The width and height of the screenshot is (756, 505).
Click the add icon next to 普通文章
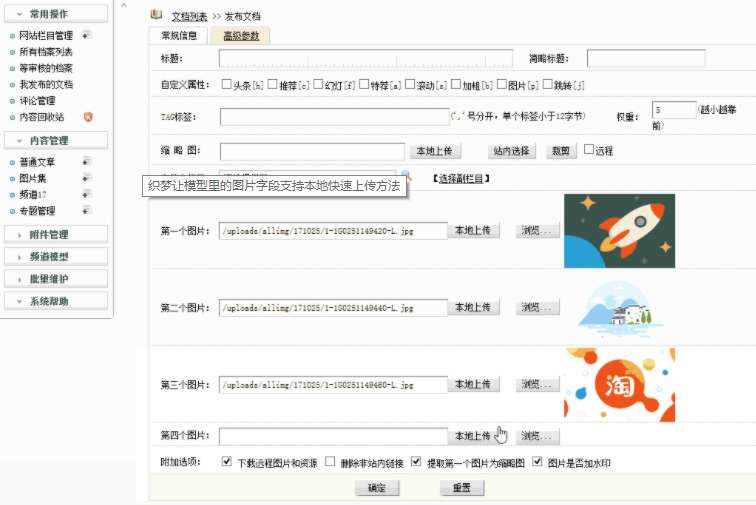point(86,161)
